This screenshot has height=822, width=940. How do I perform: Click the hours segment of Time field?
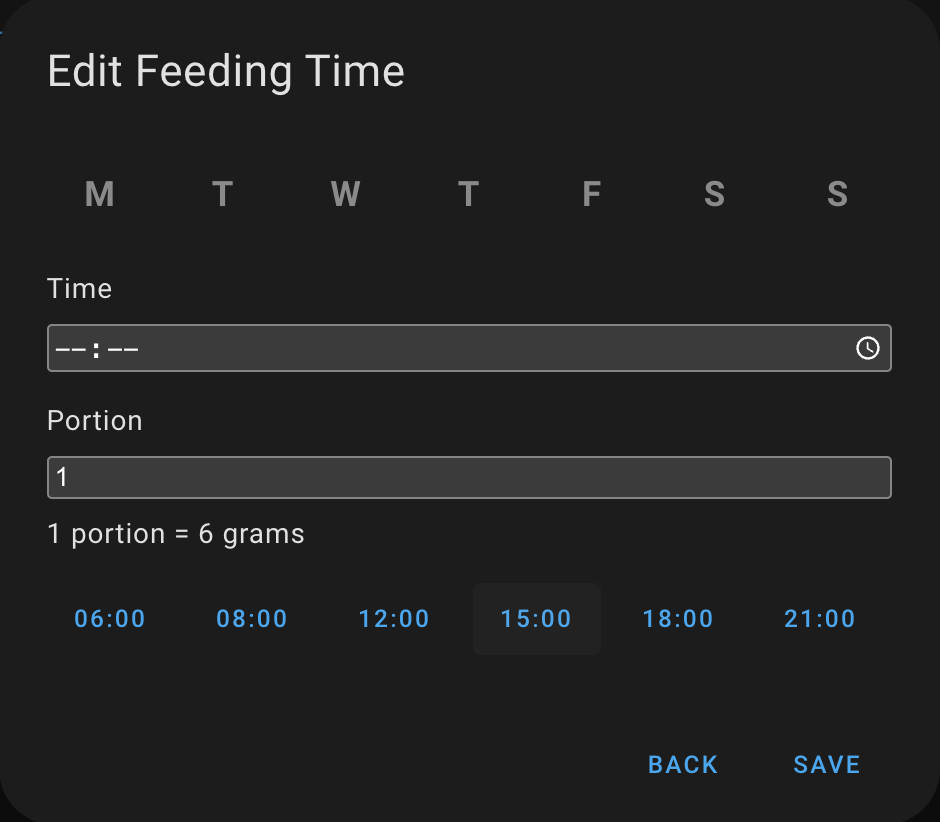pos(70,349)
